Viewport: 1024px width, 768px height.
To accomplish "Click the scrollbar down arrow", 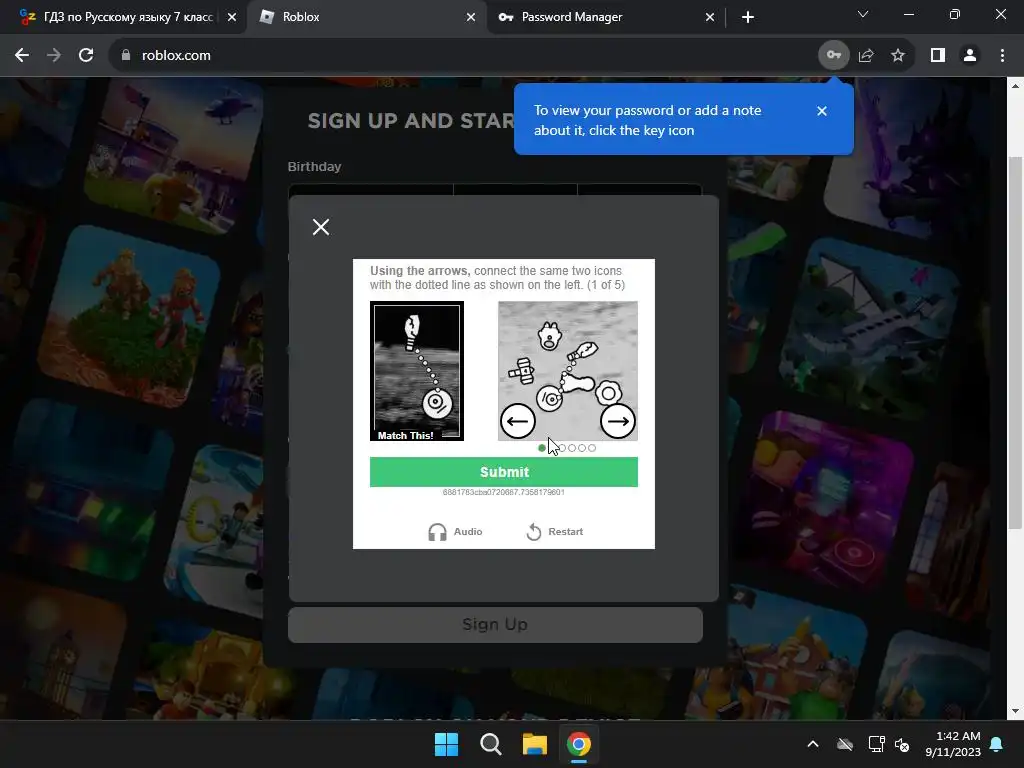I will coord(1014,711).
